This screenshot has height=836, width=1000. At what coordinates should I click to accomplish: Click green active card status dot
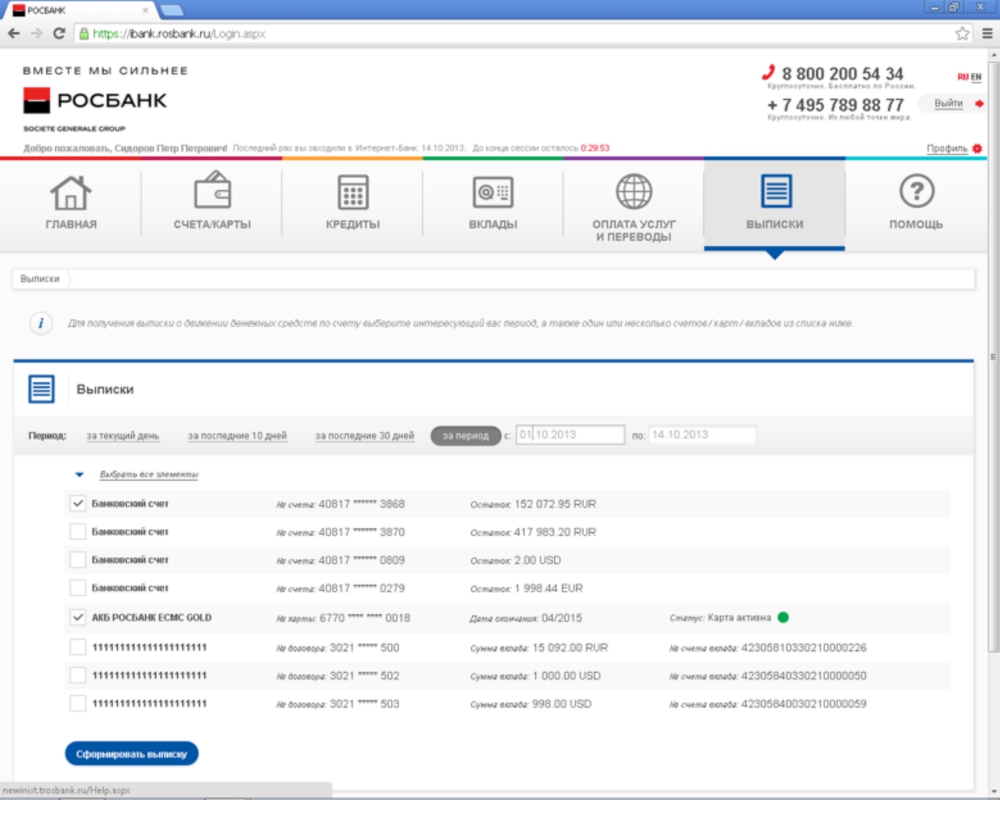[783, 617]
